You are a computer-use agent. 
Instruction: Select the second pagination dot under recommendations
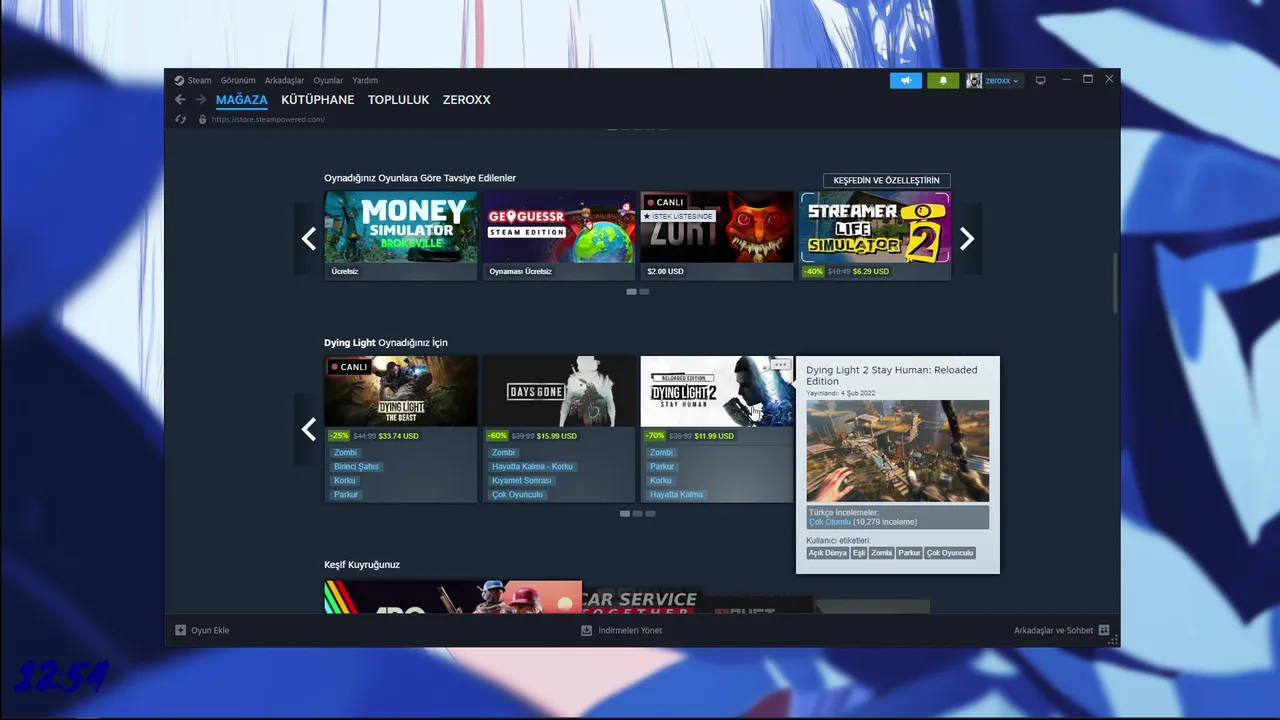tap(644, 291)
